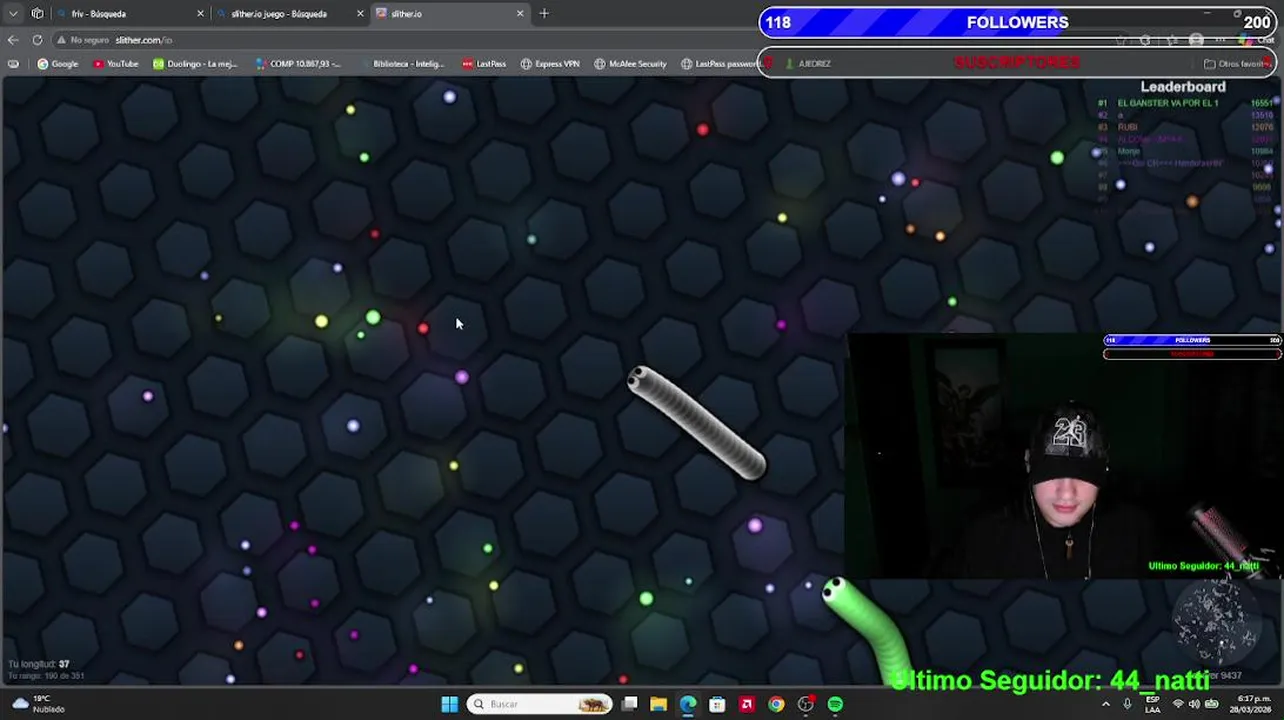Close the "friv - Búsqueda" tab
The image size is (1284, 720).
point(200,14)
